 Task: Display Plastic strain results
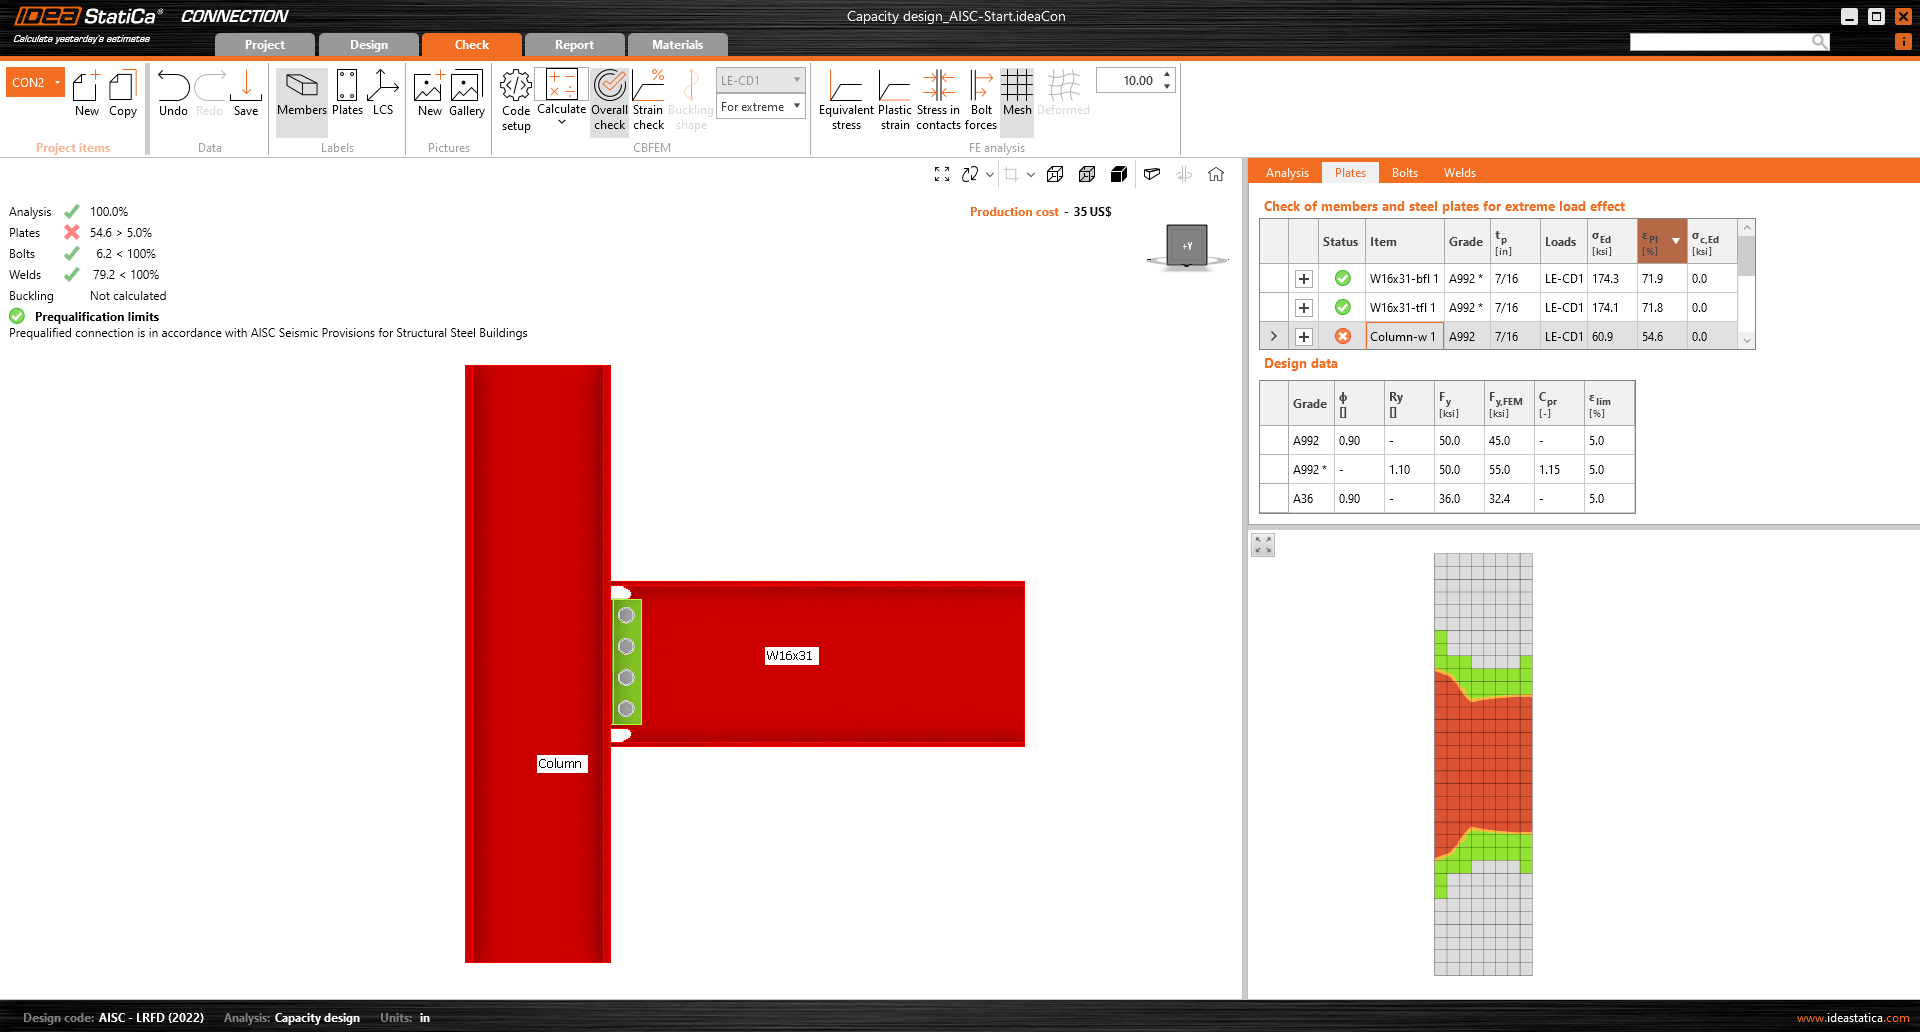tap(894, 99)
